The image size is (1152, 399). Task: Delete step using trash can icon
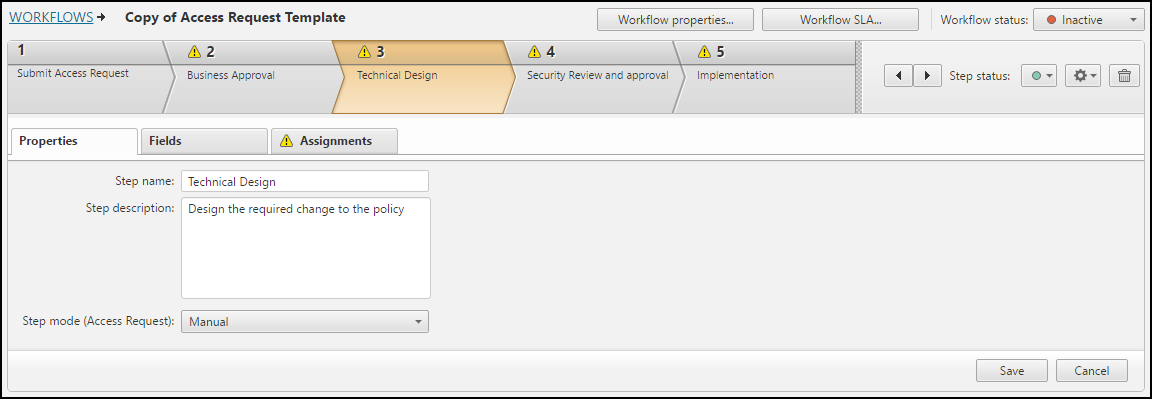1123,76
